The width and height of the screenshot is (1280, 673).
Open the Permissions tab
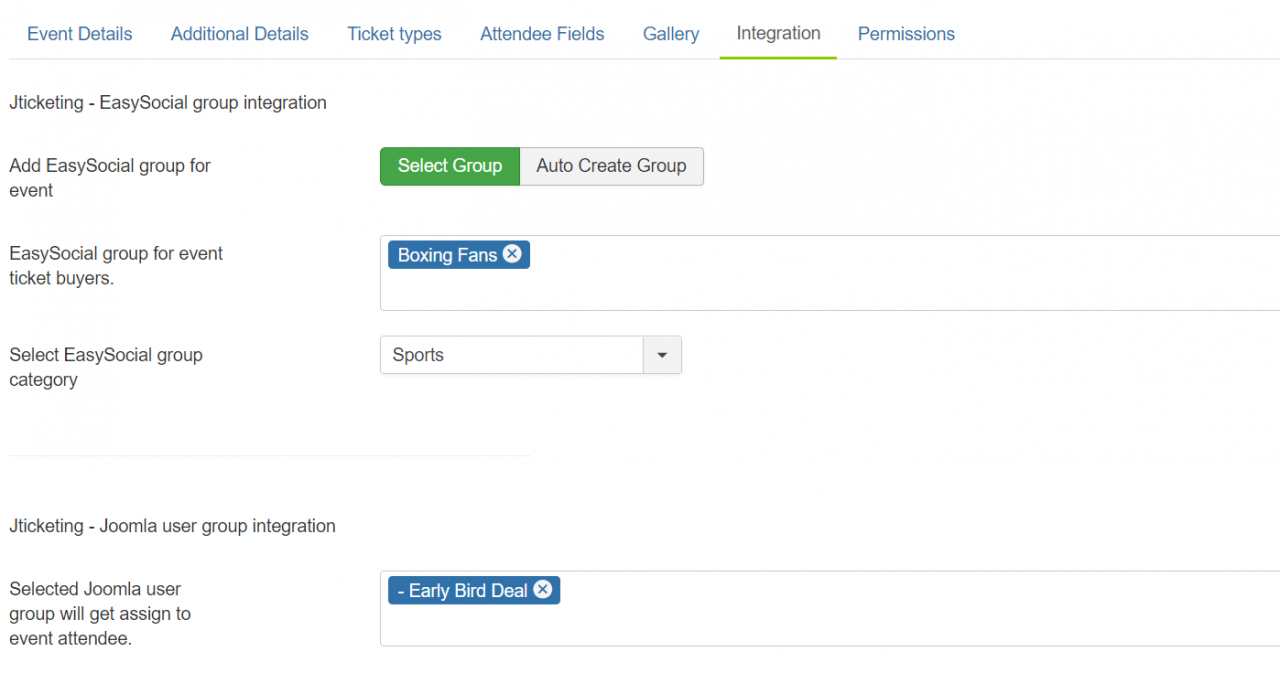(906, 34)
